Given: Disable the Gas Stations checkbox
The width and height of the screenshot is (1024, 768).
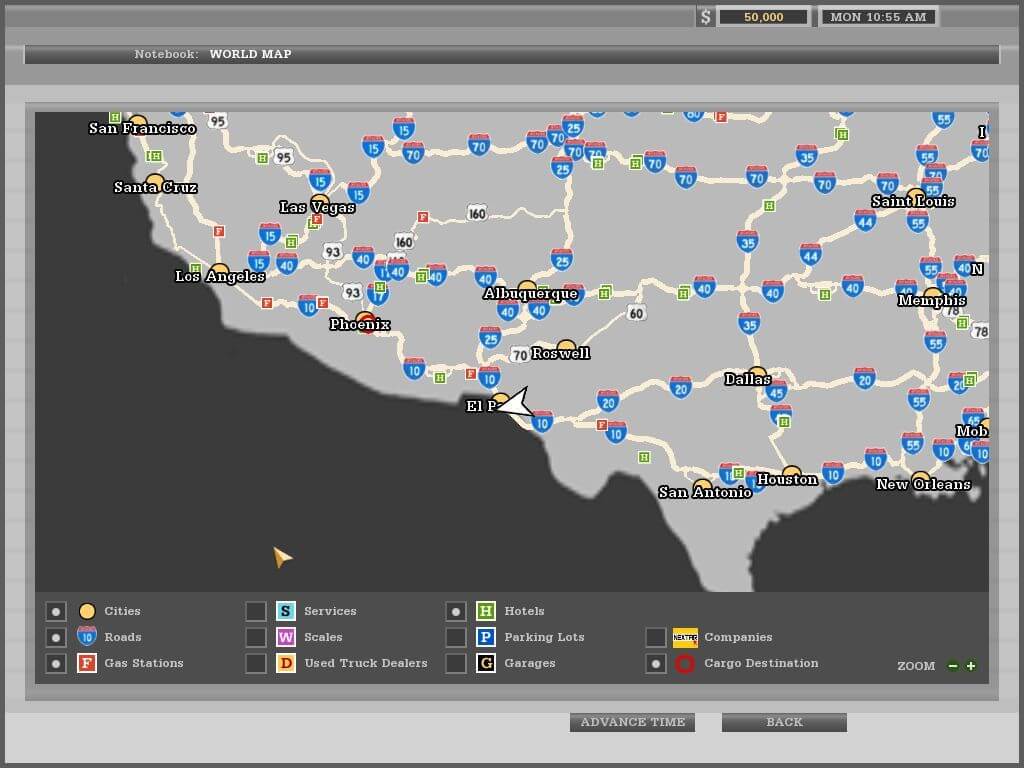Looking at the screenshot, I should (56, 663).
